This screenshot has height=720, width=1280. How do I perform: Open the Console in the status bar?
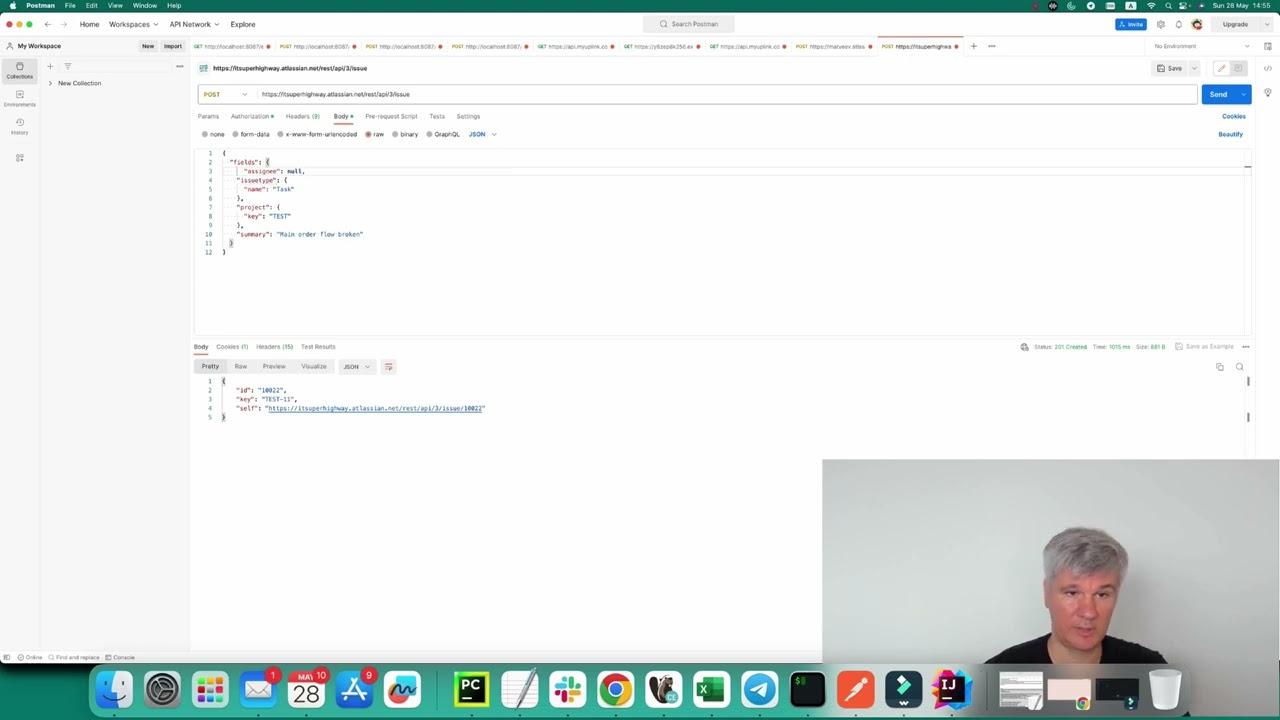[x=120, y=657]
